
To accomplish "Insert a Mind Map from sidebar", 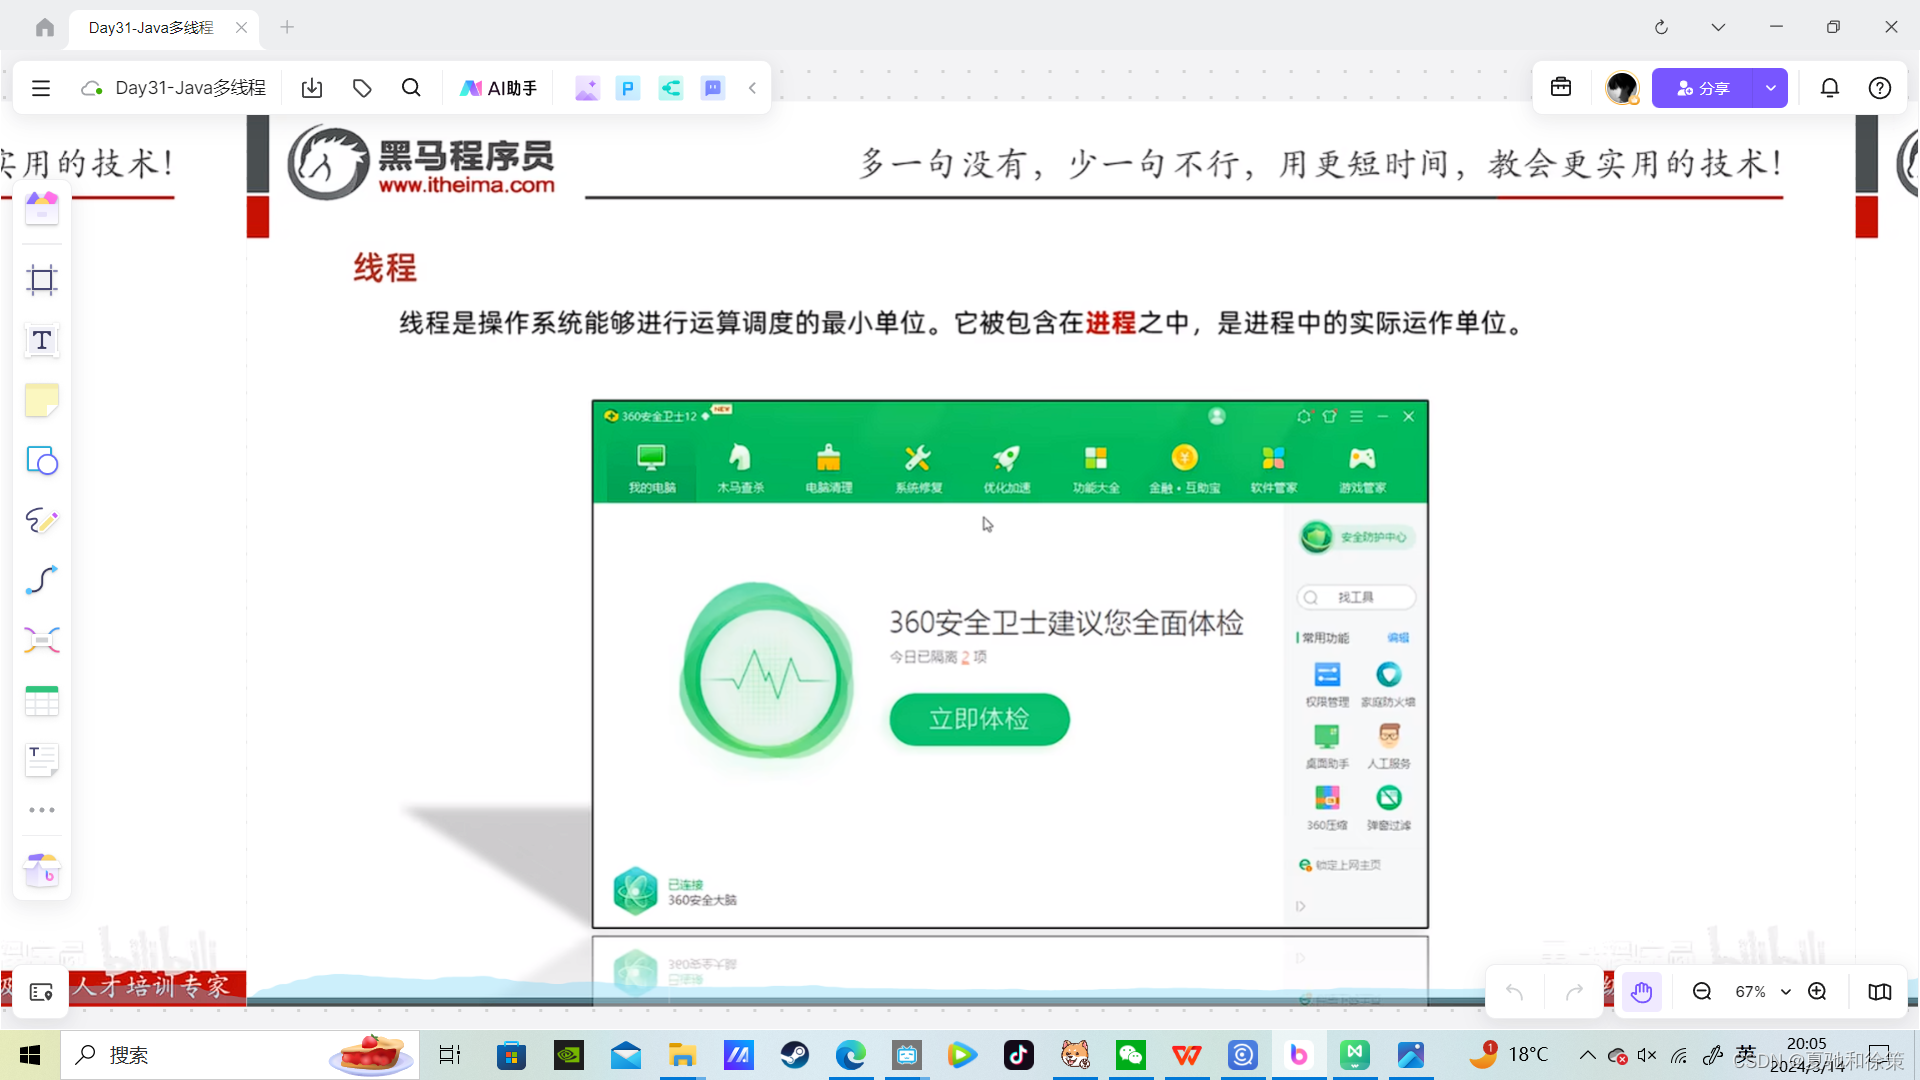I will pyautogui.click(x=41, y=641).
